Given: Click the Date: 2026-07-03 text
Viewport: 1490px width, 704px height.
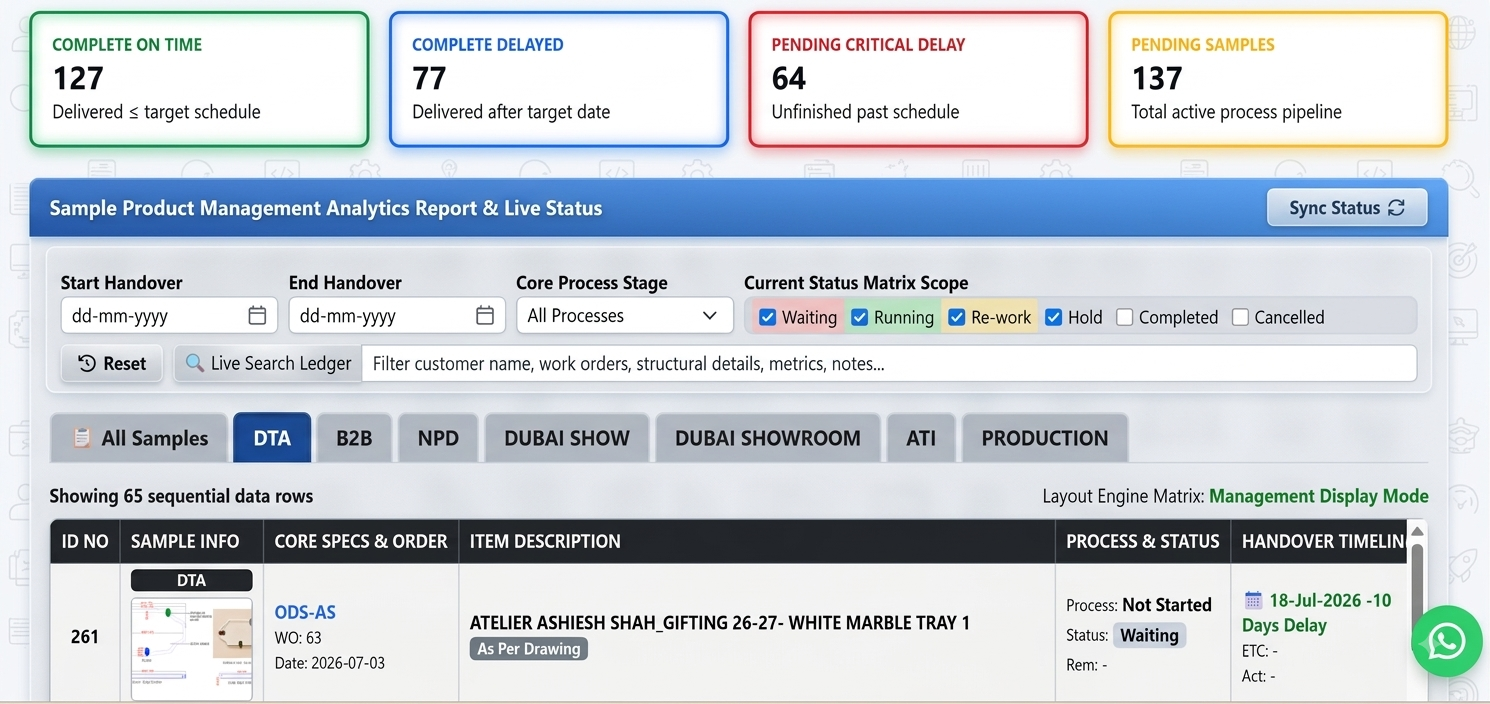Looking at the screenshot, I should pyautogui.click(x=330, y=663).
